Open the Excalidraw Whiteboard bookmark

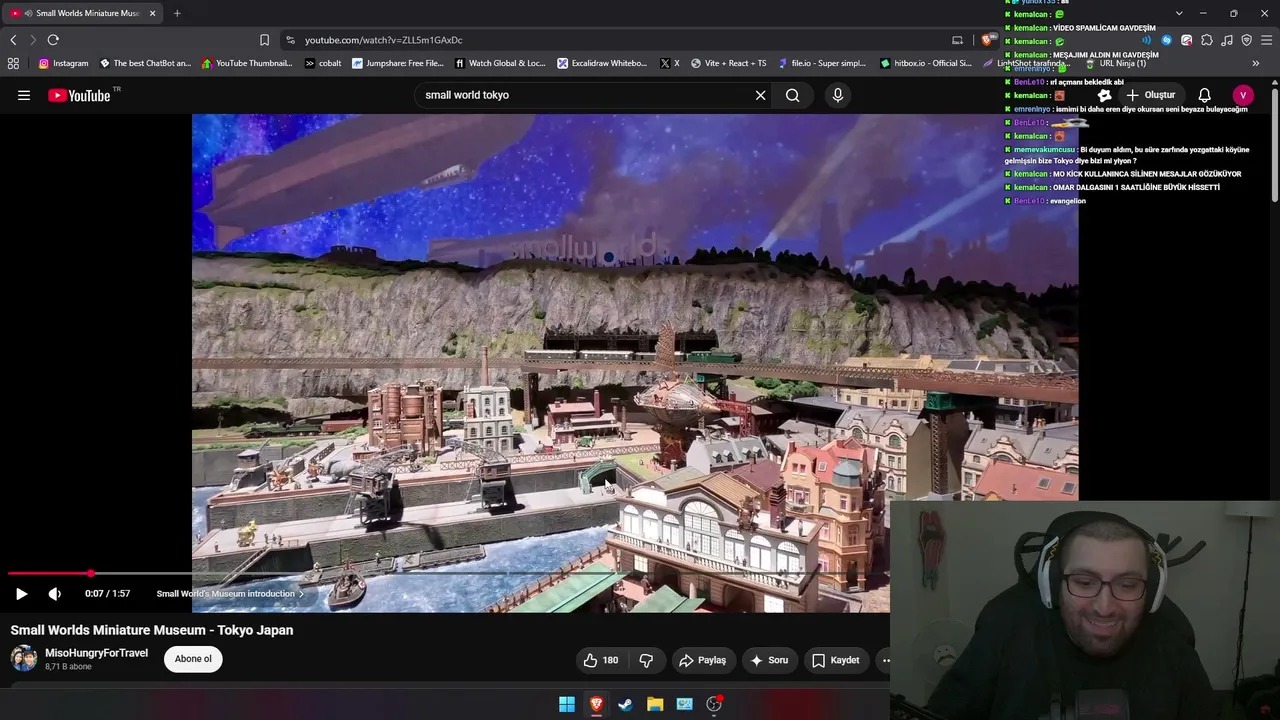click(603, 63)
